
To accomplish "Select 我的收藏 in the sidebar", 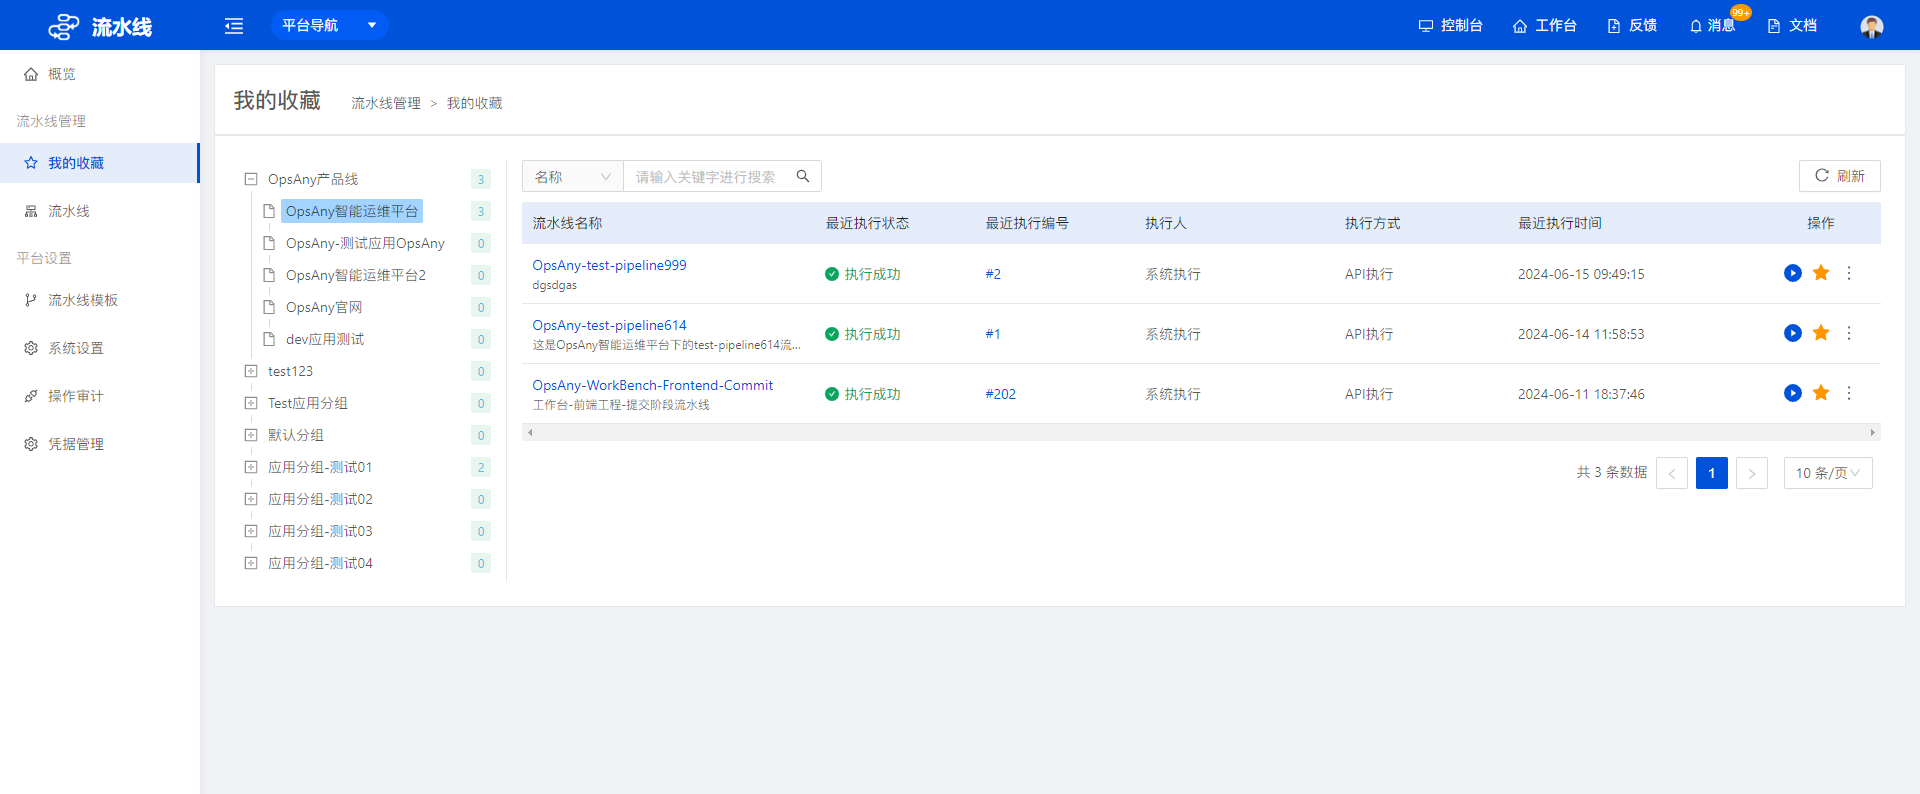I will (100, 163).
